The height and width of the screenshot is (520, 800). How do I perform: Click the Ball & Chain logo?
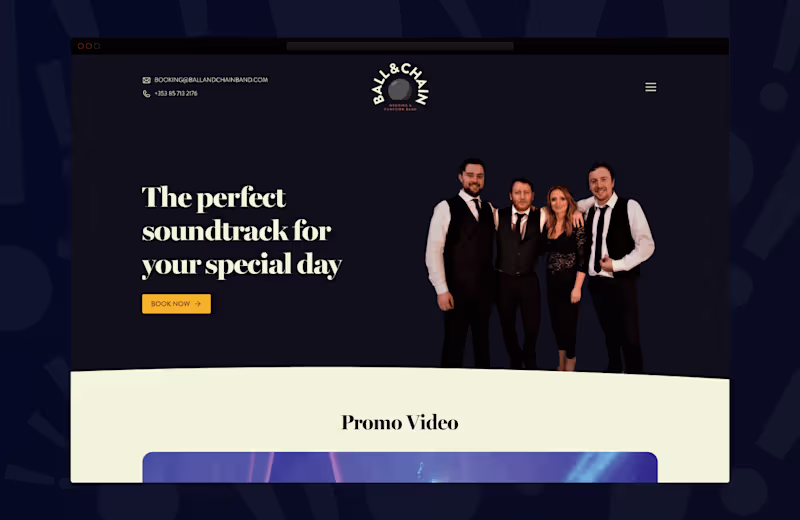coord(400,87)
